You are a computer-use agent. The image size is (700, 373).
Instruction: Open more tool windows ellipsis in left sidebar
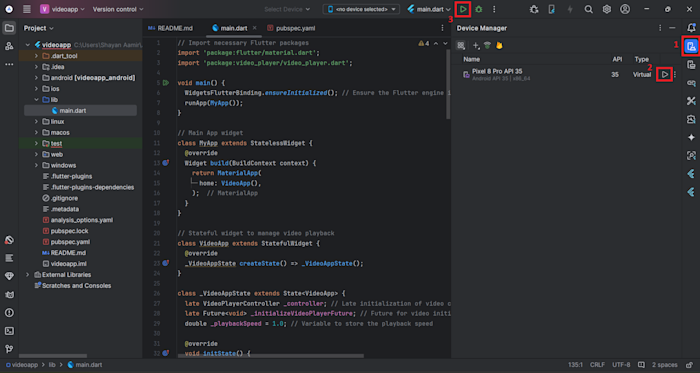[x=9, y=64]
